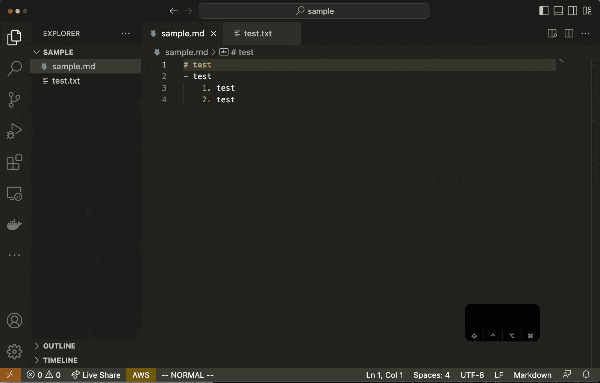Switch to the sample.md tab
The image size is (600, 383).
tap(184, 34)
